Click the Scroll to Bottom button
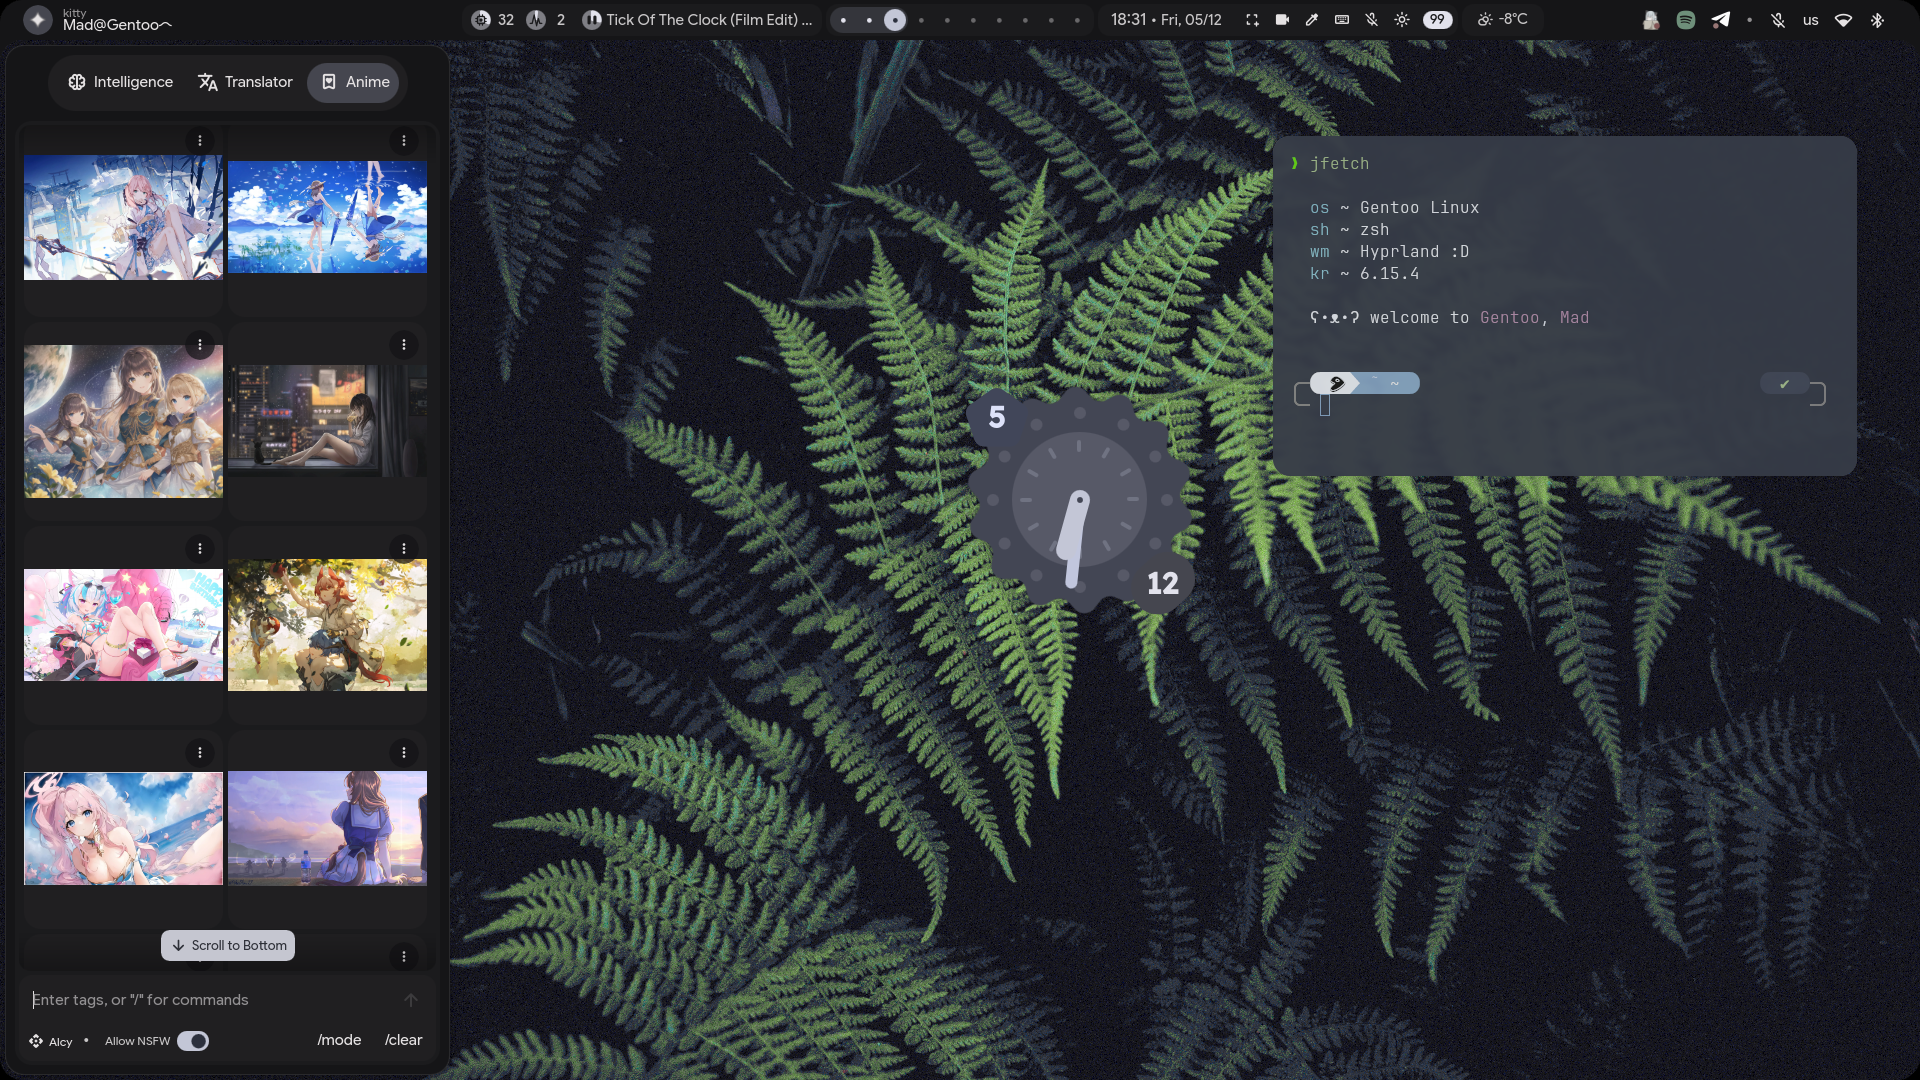This screenshot has height=1080, width=1920. tap(228, 945)
